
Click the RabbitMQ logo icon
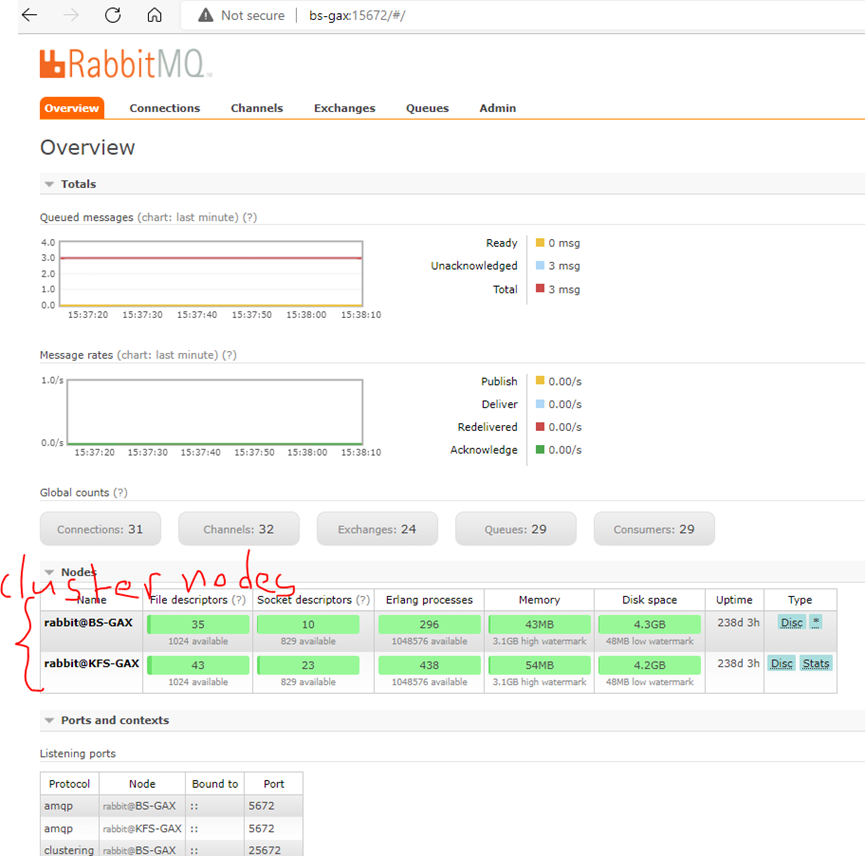(x=50, y=63)
